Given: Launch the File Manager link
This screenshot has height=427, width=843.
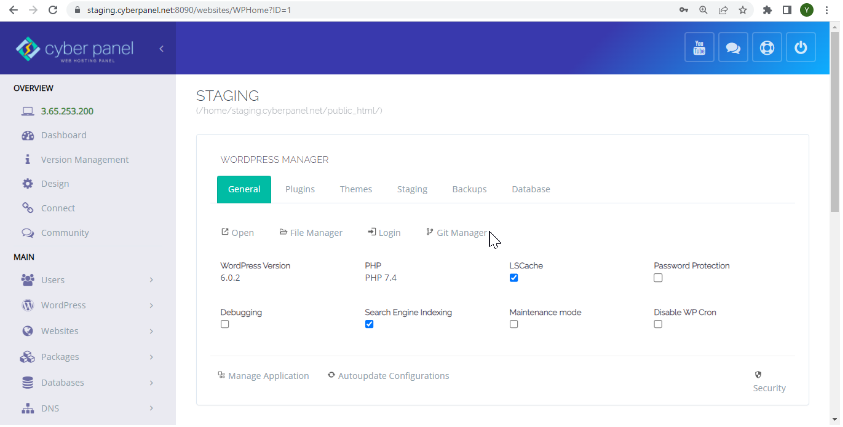Looking at the screenshot, I should 311,233.
